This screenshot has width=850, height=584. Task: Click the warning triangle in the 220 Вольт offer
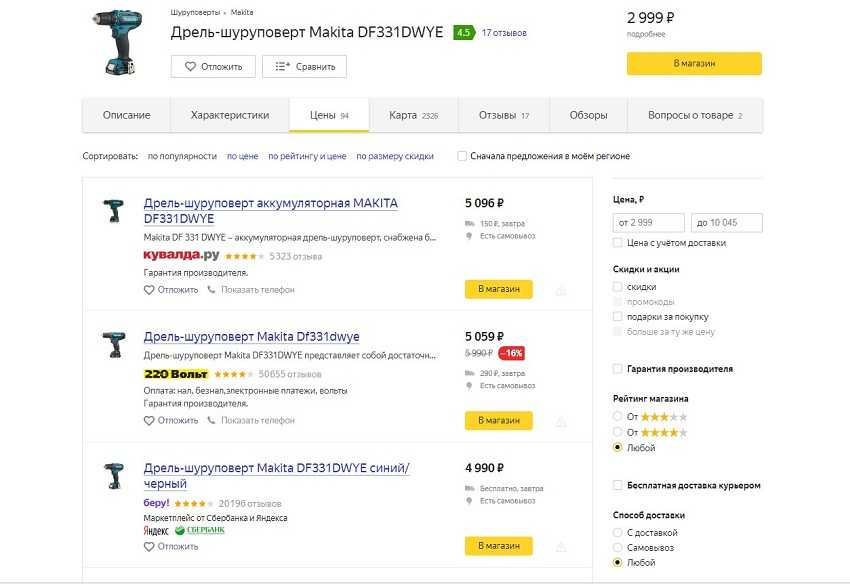tap(560, 421)
